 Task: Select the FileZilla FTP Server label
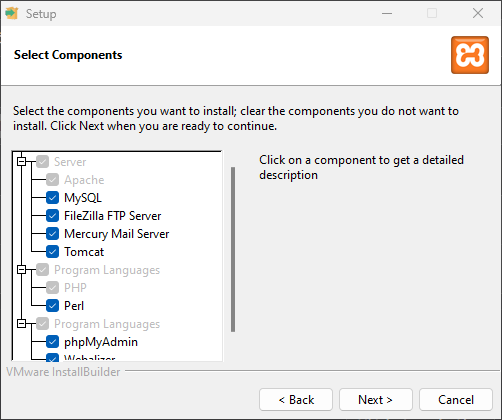coord(112,216)
